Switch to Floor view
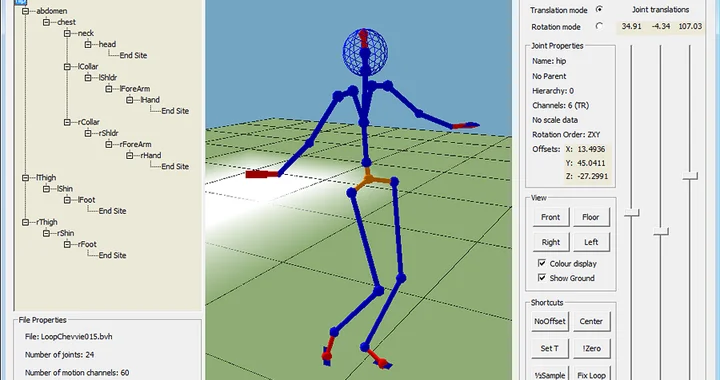The image size is (720, 380). [x=591, y=217]
